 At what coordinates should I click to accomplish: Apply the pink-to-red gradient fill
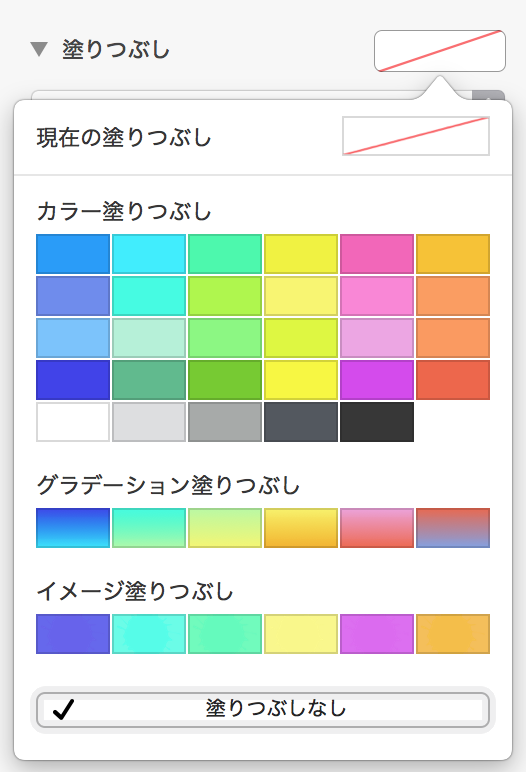377,528
